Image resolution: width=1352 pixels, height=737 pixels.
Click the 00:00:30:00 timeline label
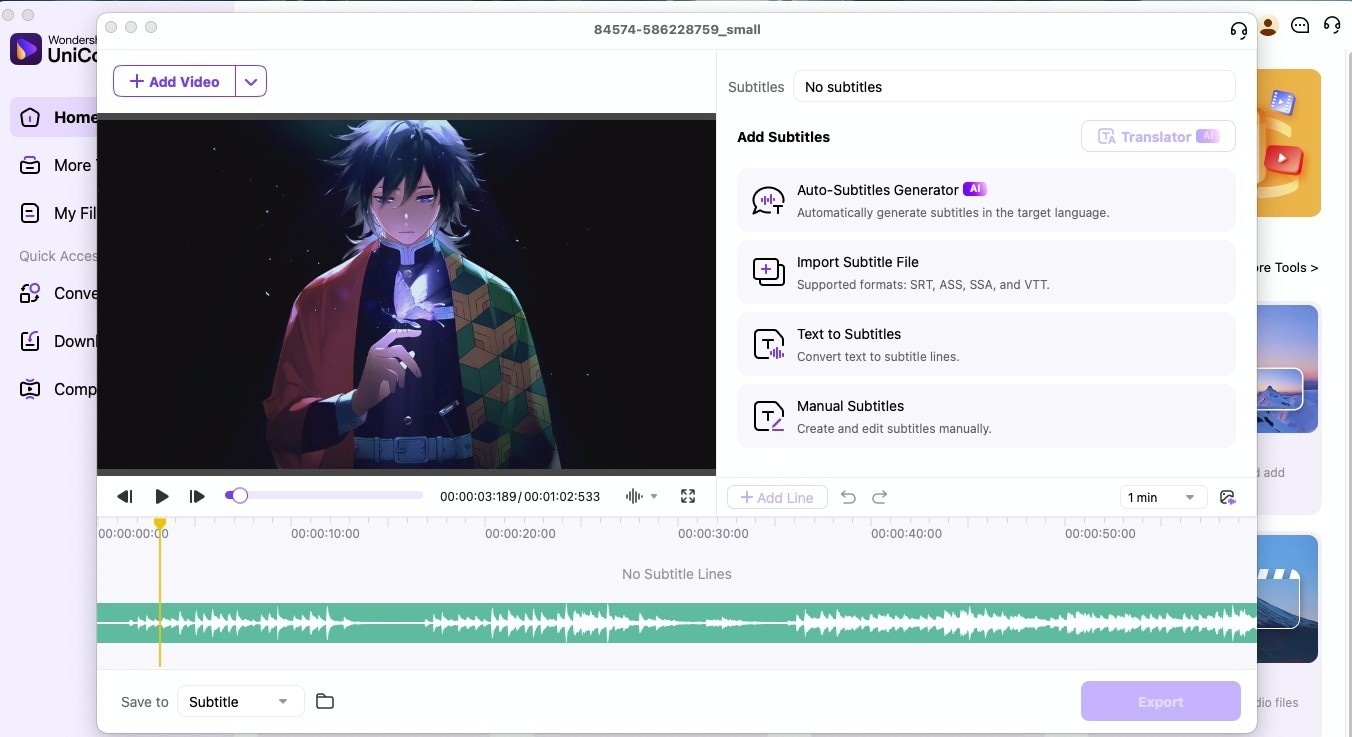713,534
